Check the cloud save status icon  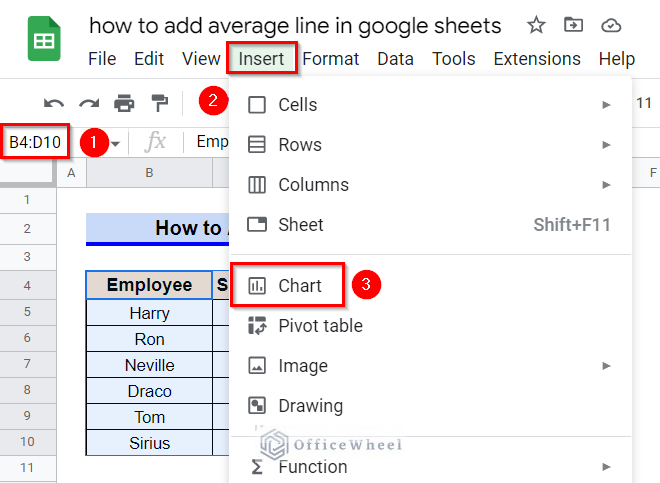click(x=611, y=25)
